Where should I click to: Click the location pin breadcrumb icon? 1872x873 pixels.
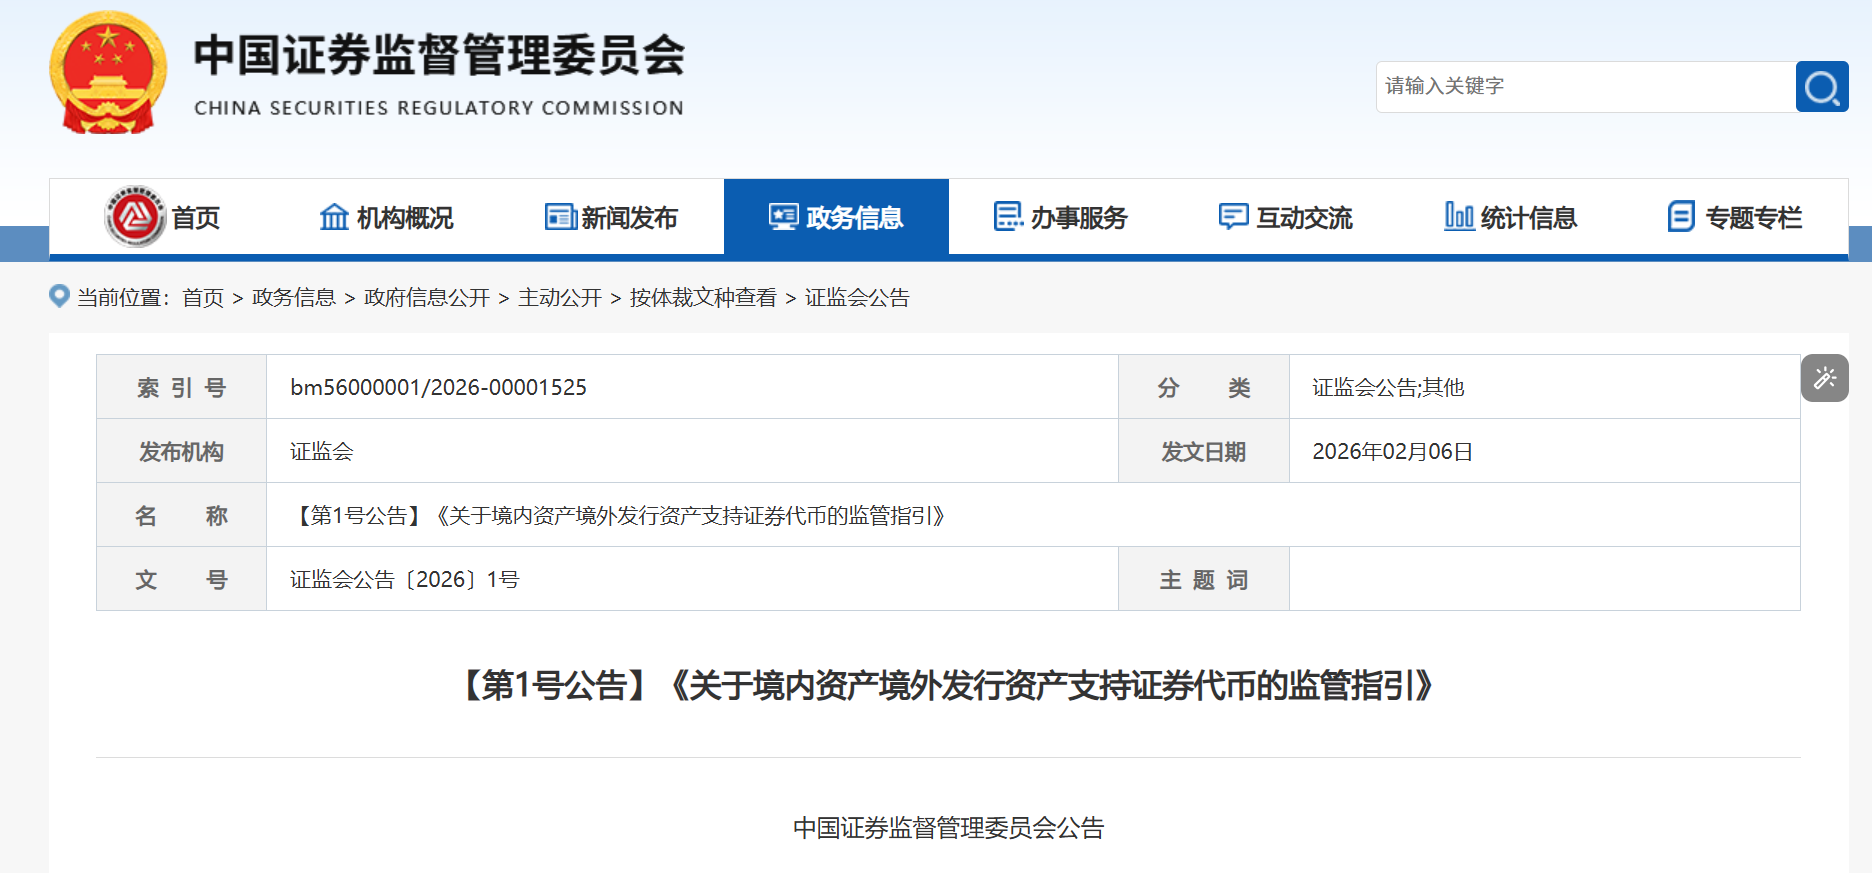[x=59, y=296]
